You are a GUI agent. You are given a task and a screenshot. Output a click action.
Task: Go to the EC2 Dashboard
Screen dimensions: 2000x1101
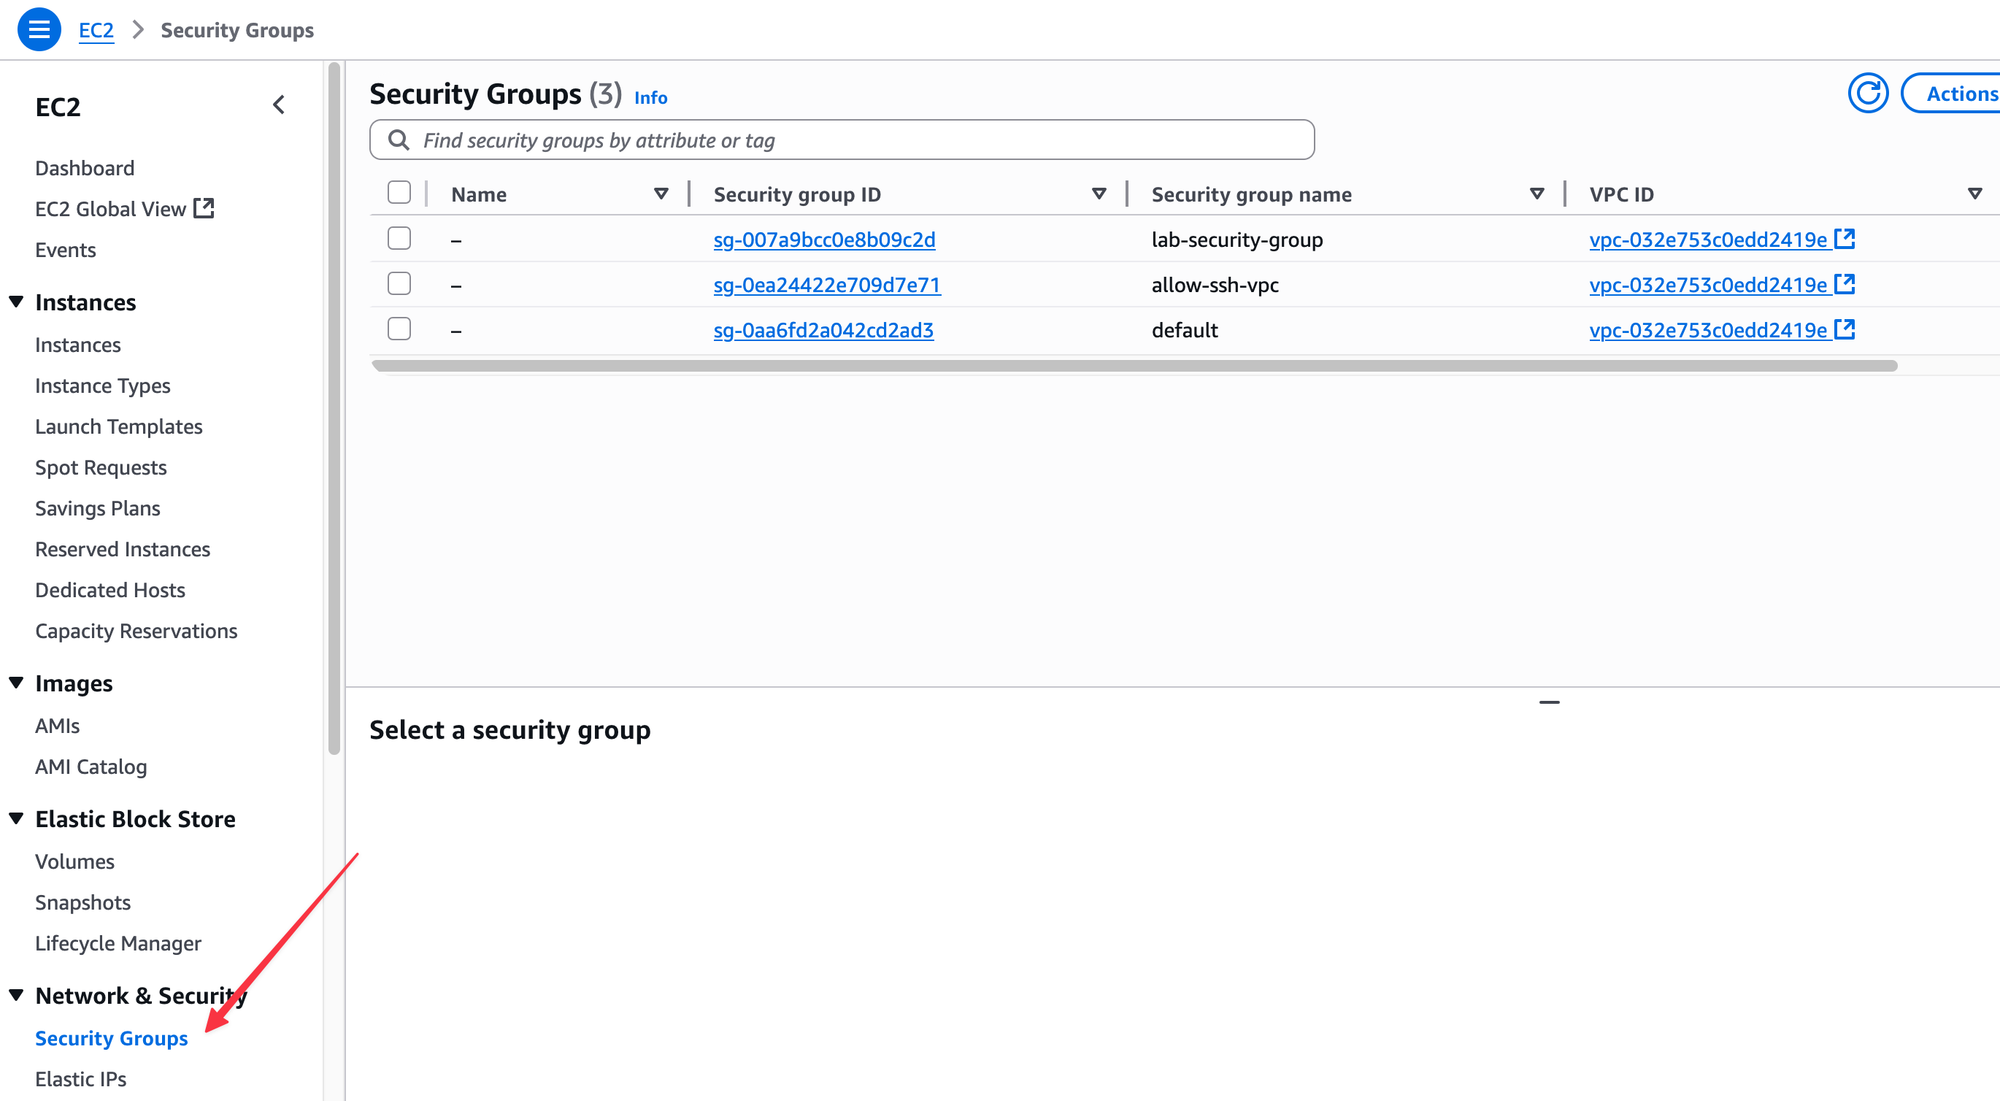[x=85, y=168]
